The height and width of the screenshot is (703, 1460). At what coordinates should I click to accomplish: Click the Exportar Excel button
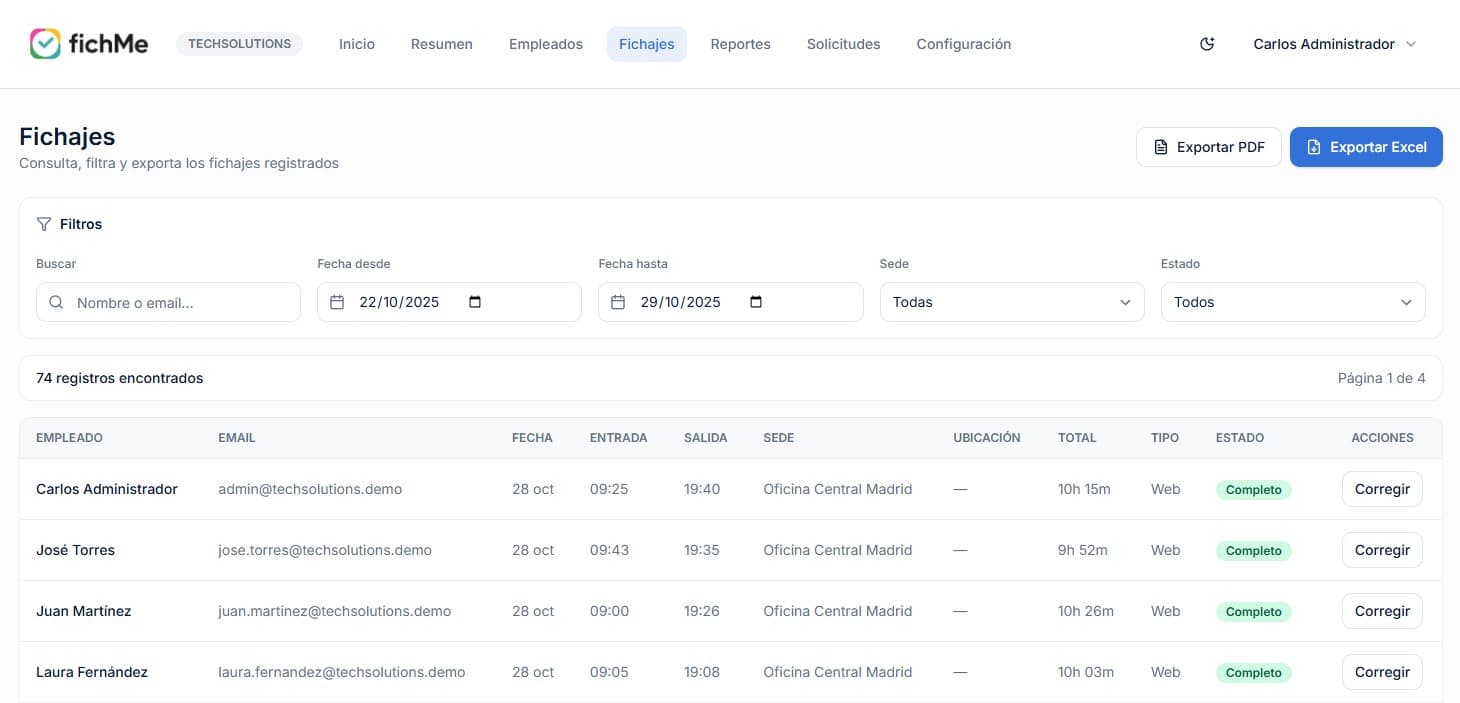(x=1366, y=147)
